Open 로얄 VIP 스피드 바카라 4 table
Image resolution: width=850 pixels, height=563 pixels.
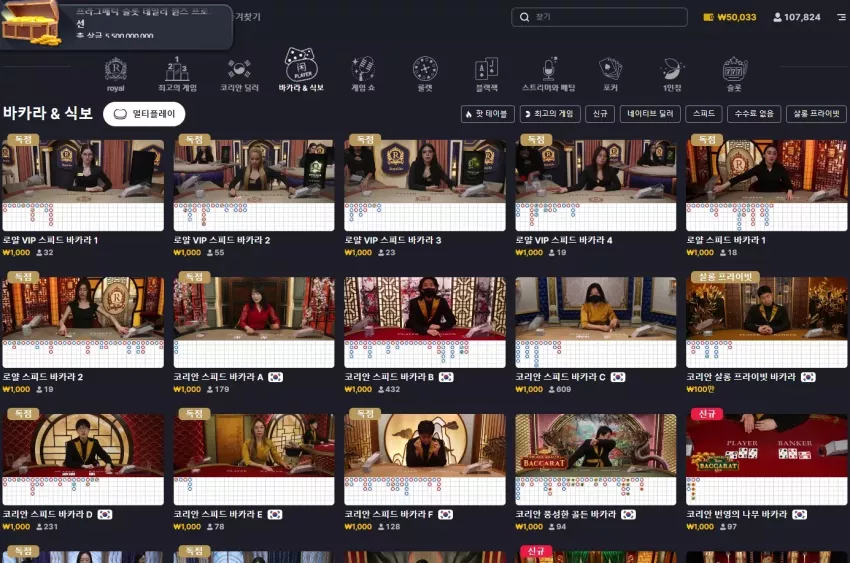click(595, 185)
